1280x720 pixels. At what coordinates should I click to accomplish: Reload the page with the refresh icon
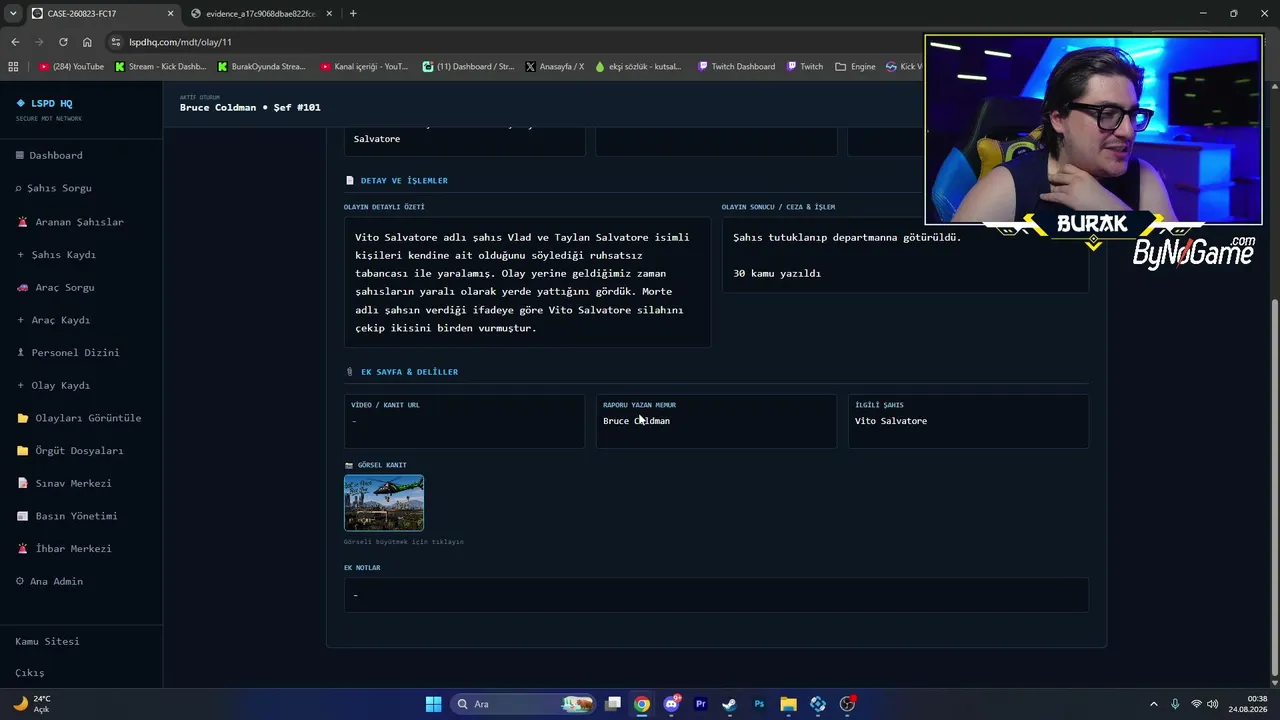pos(63,42)
